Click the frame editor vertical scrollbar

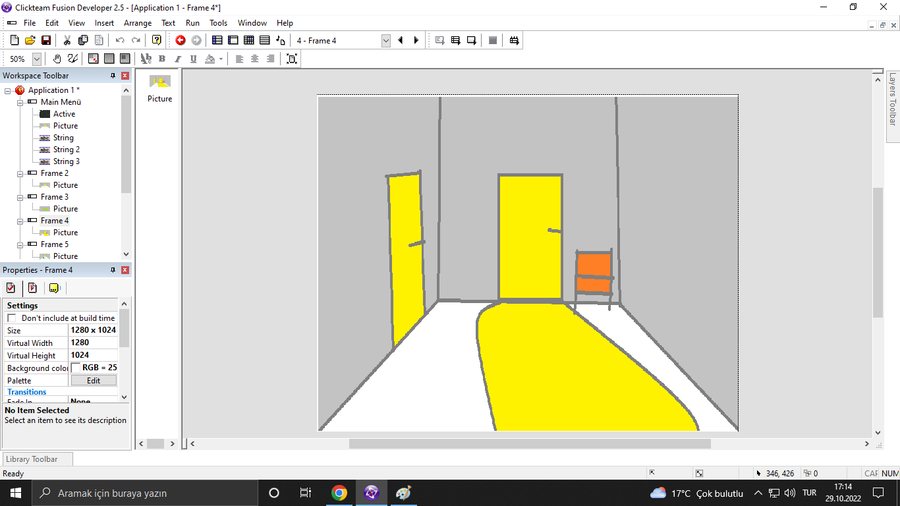pos(878,252)
